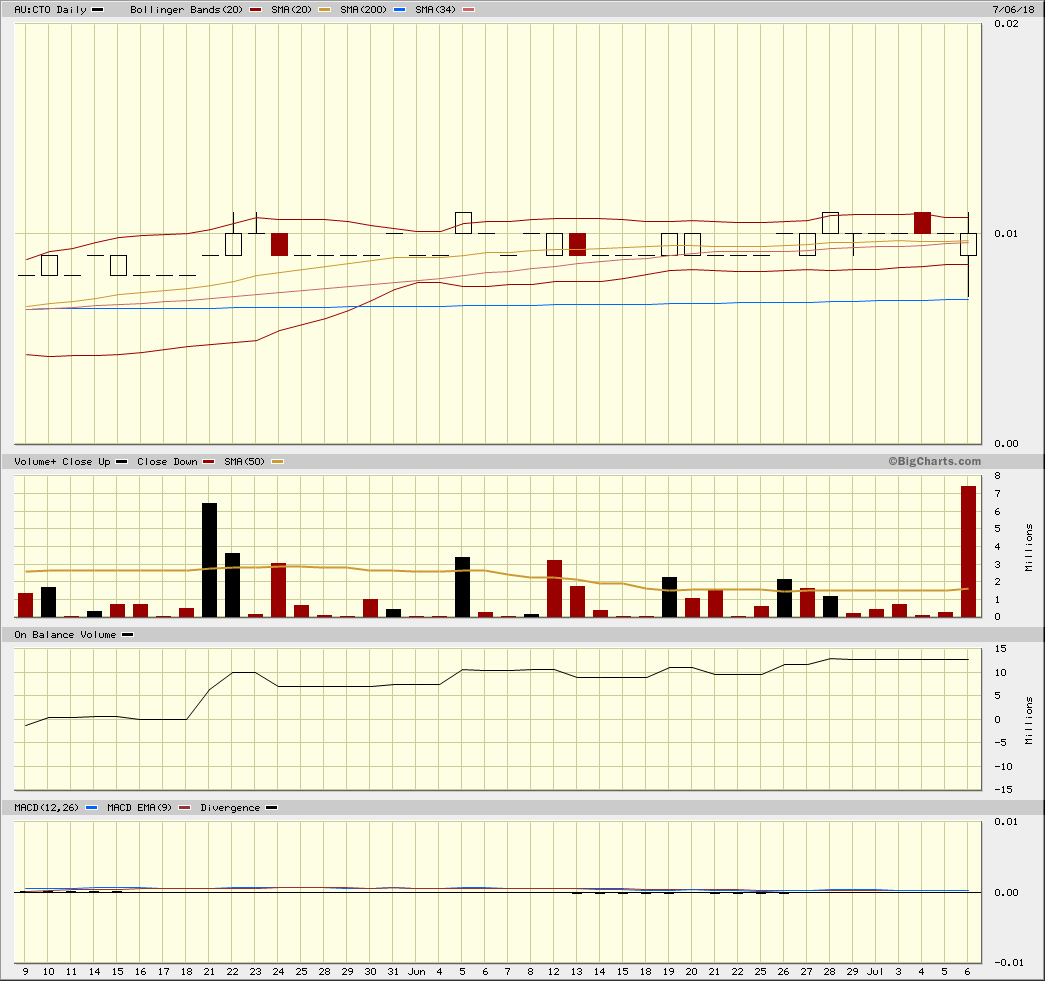The height and width of the screenshot is (981, 1045).
Task: Click the black Close Up legend swatch
Action: click(x=121, y=462)
